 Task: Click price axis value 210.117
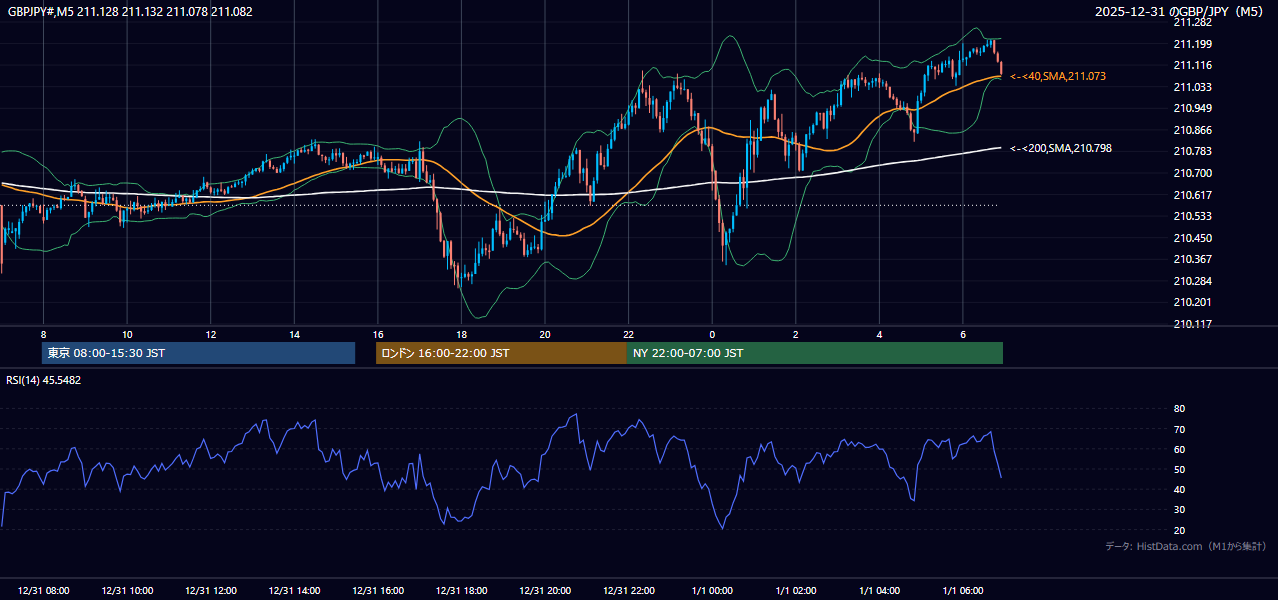pyautogui.click(x=1192, y=324)
